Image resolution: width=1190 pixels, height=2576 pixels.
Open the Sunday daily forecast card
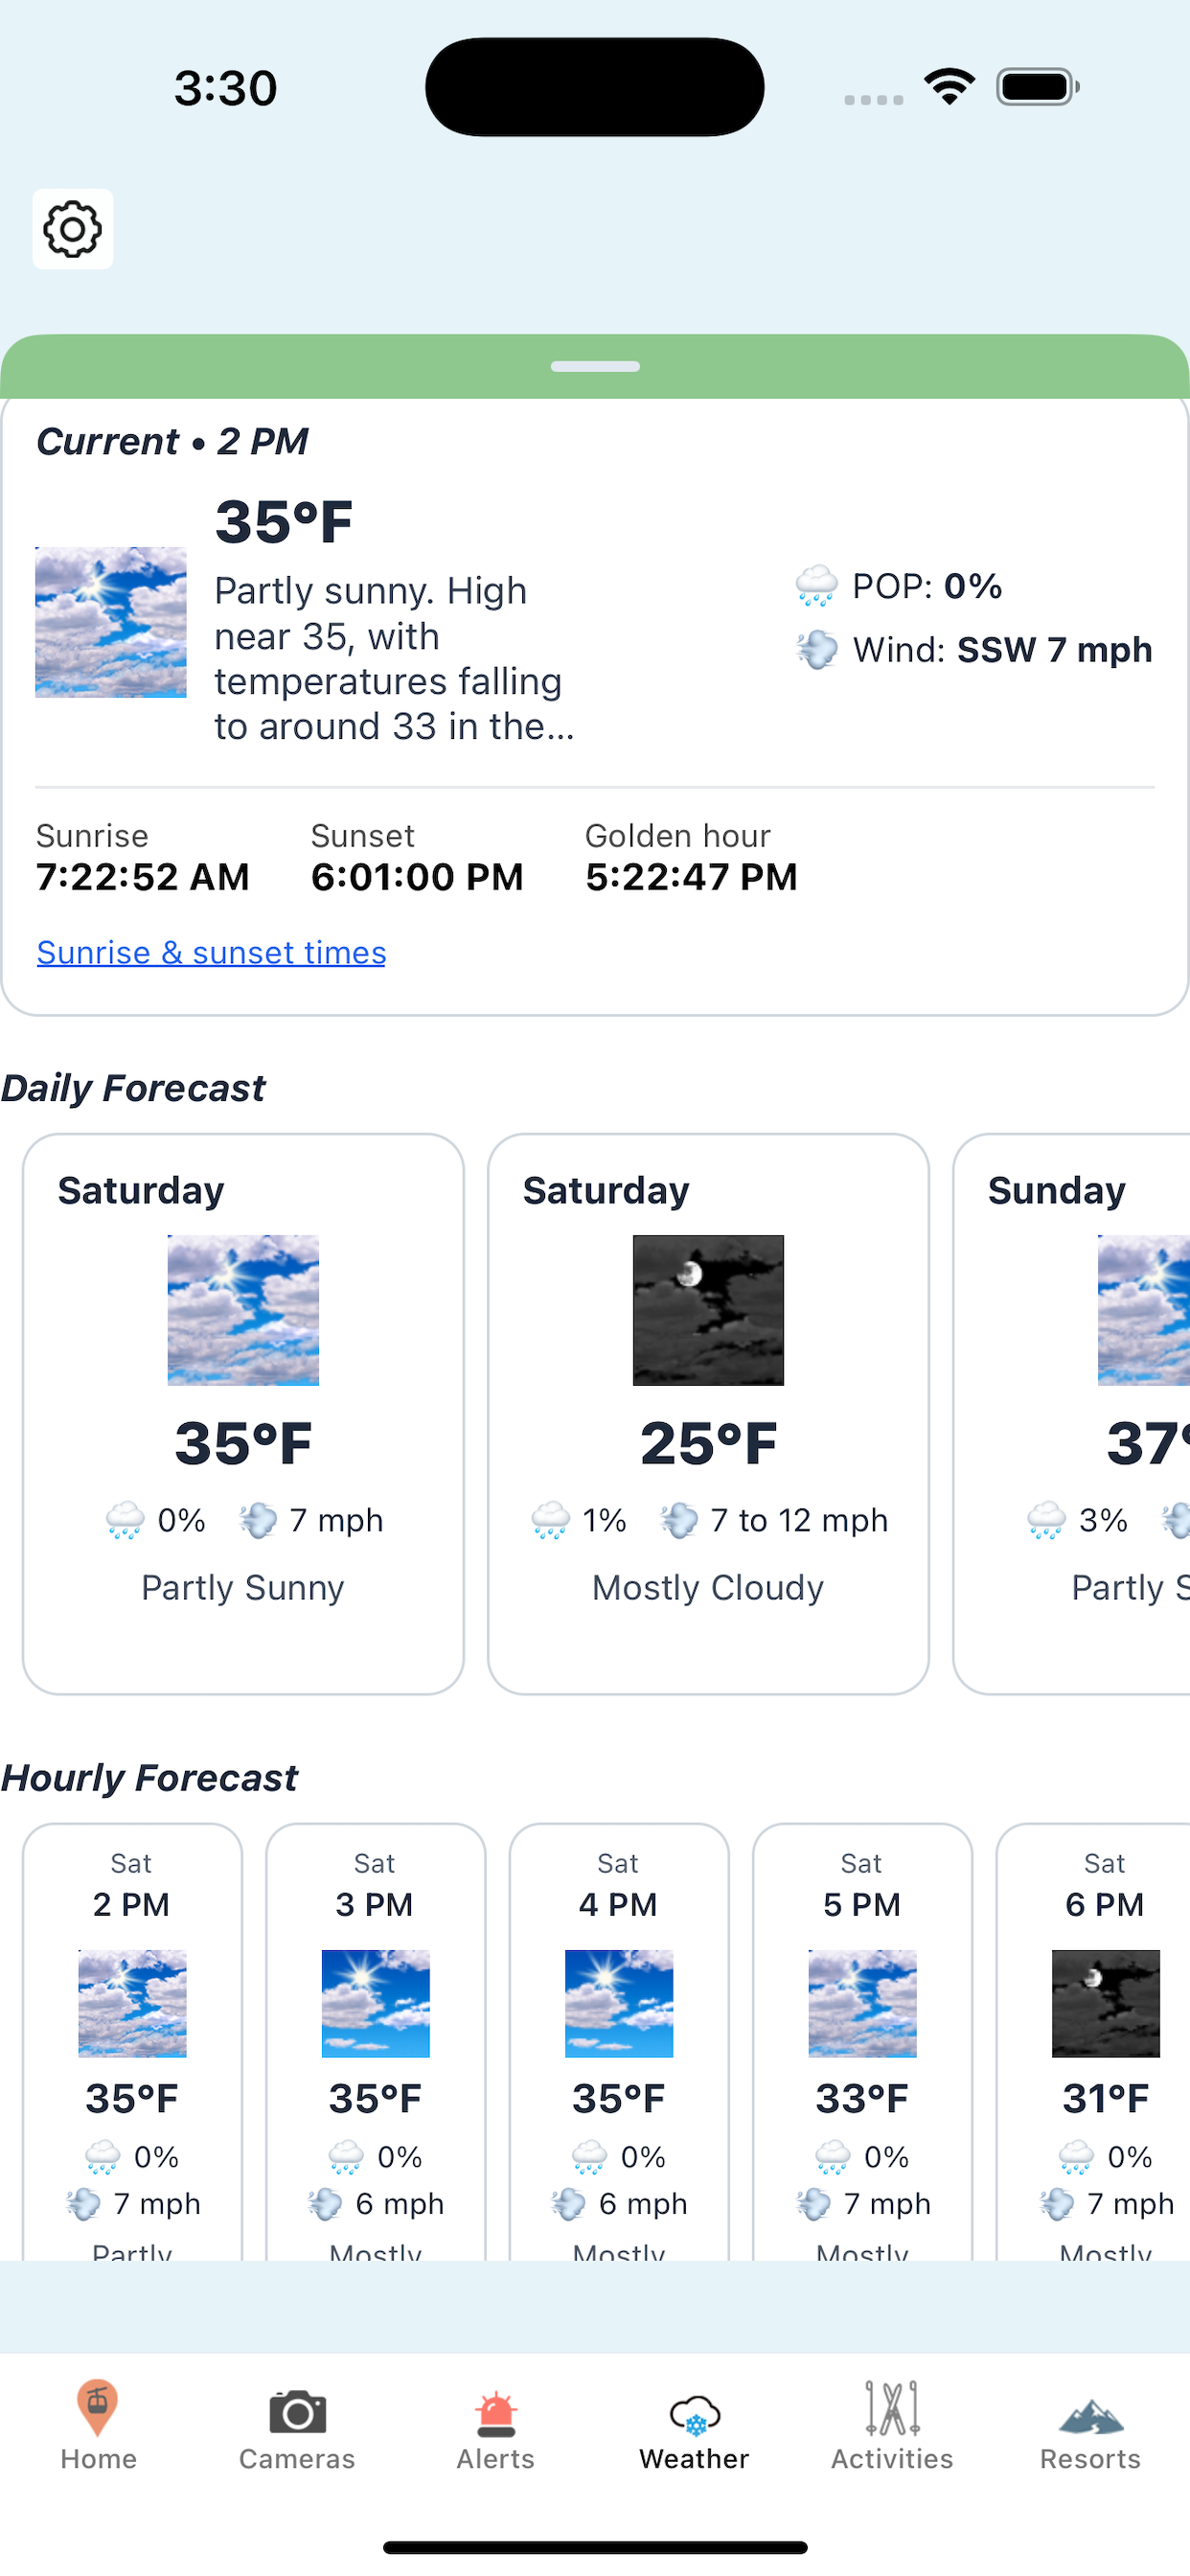pos(1072,1413)
